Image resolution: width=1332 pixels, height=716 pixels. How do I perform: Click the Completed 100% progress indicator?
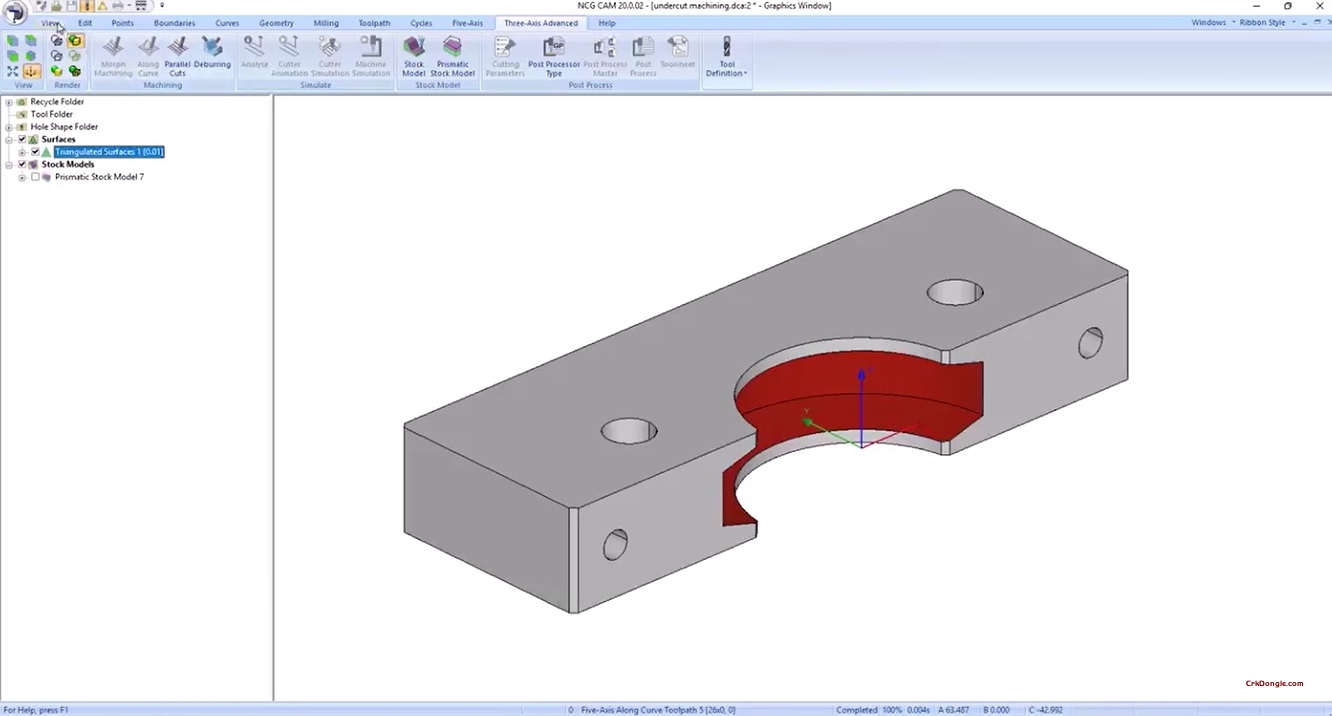pos(868,709)
